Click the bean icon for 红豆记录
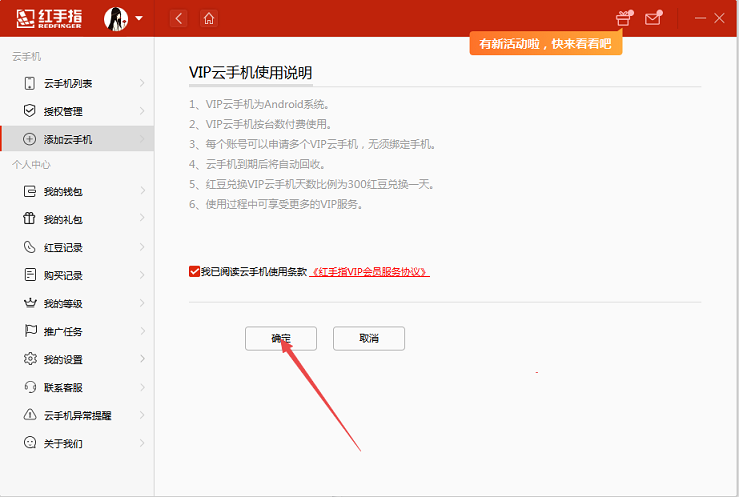The width and height of the screenshot is (739, 497). (x=29, y=247)
